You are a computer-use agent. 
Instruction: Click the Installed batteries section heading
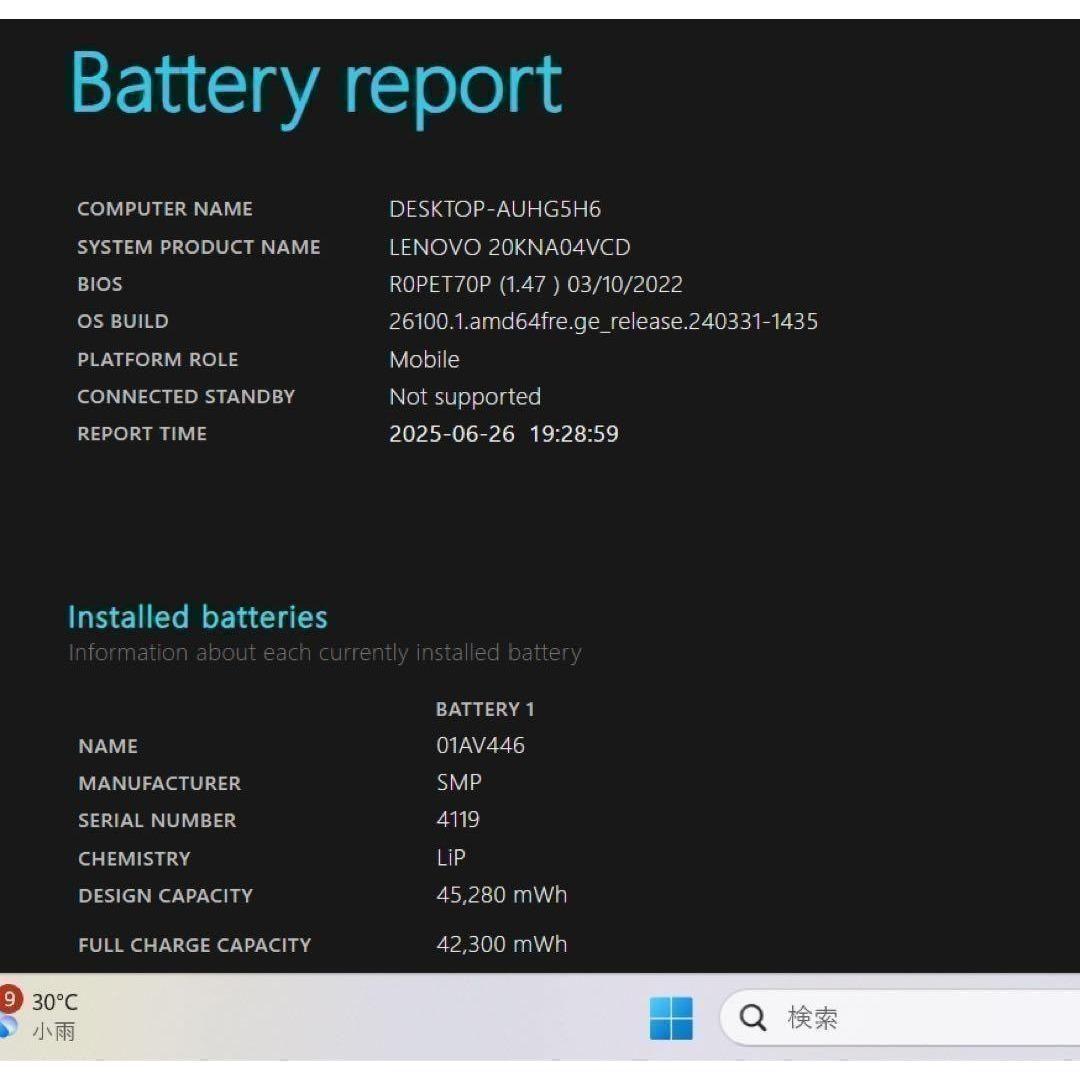(x=197, y=617)
